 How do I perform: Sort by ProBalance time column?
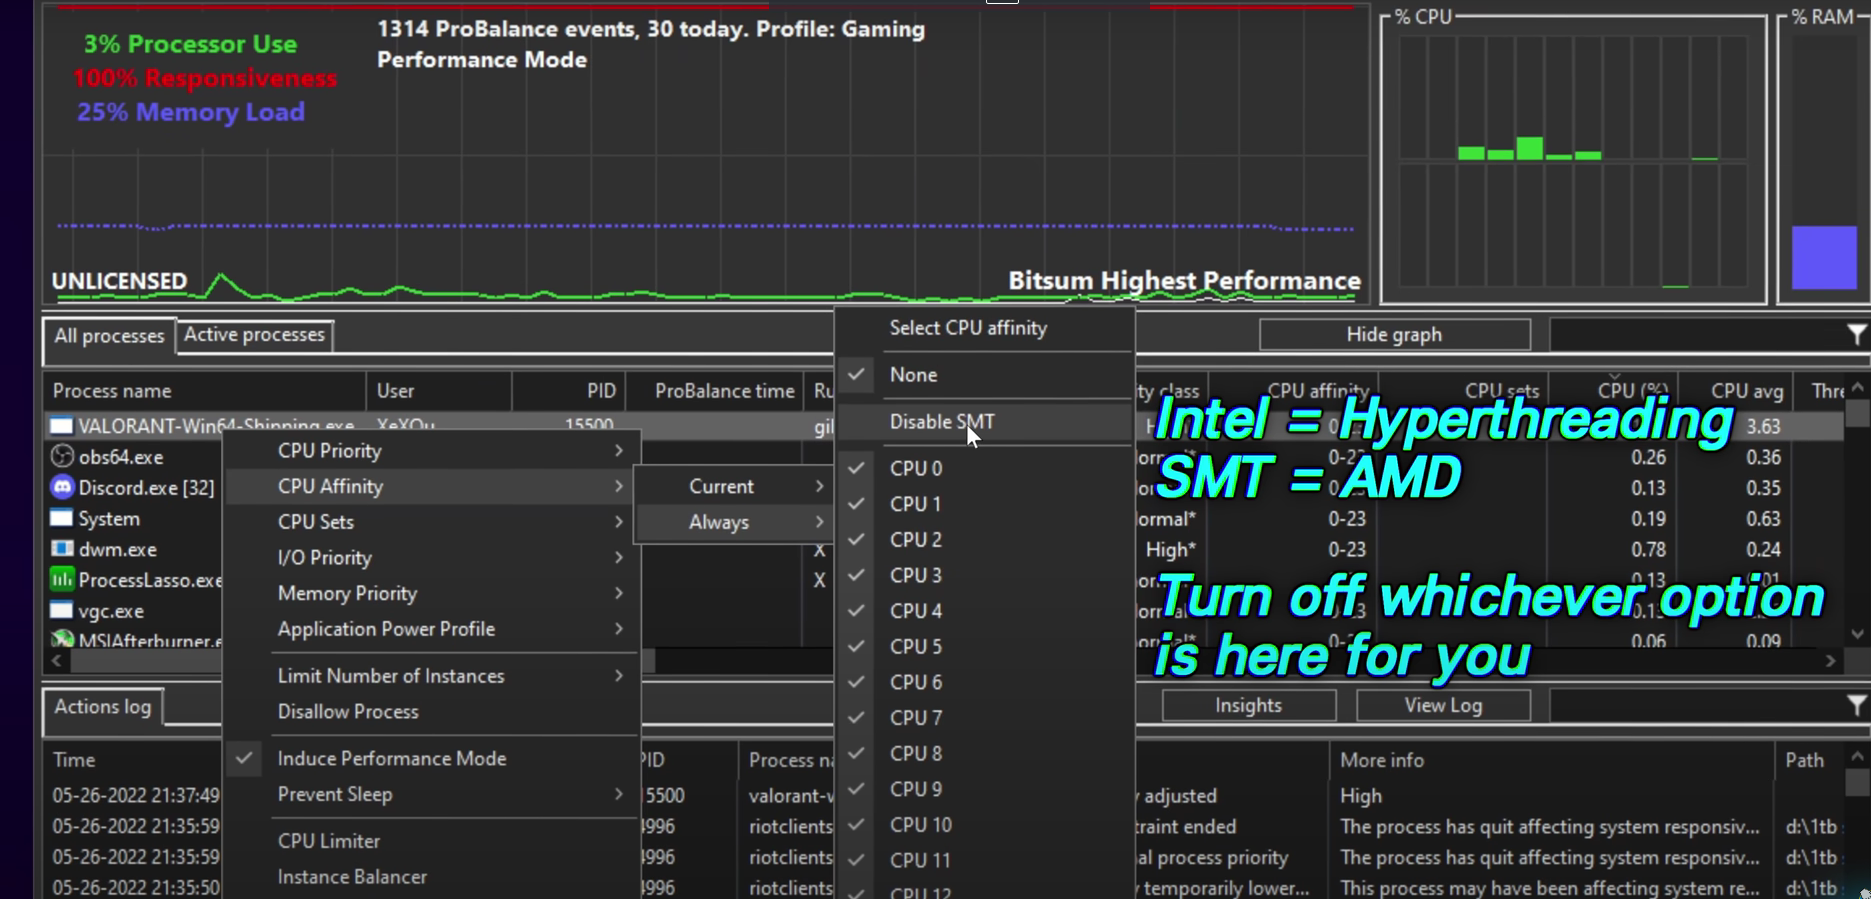[x=714, y=391]
